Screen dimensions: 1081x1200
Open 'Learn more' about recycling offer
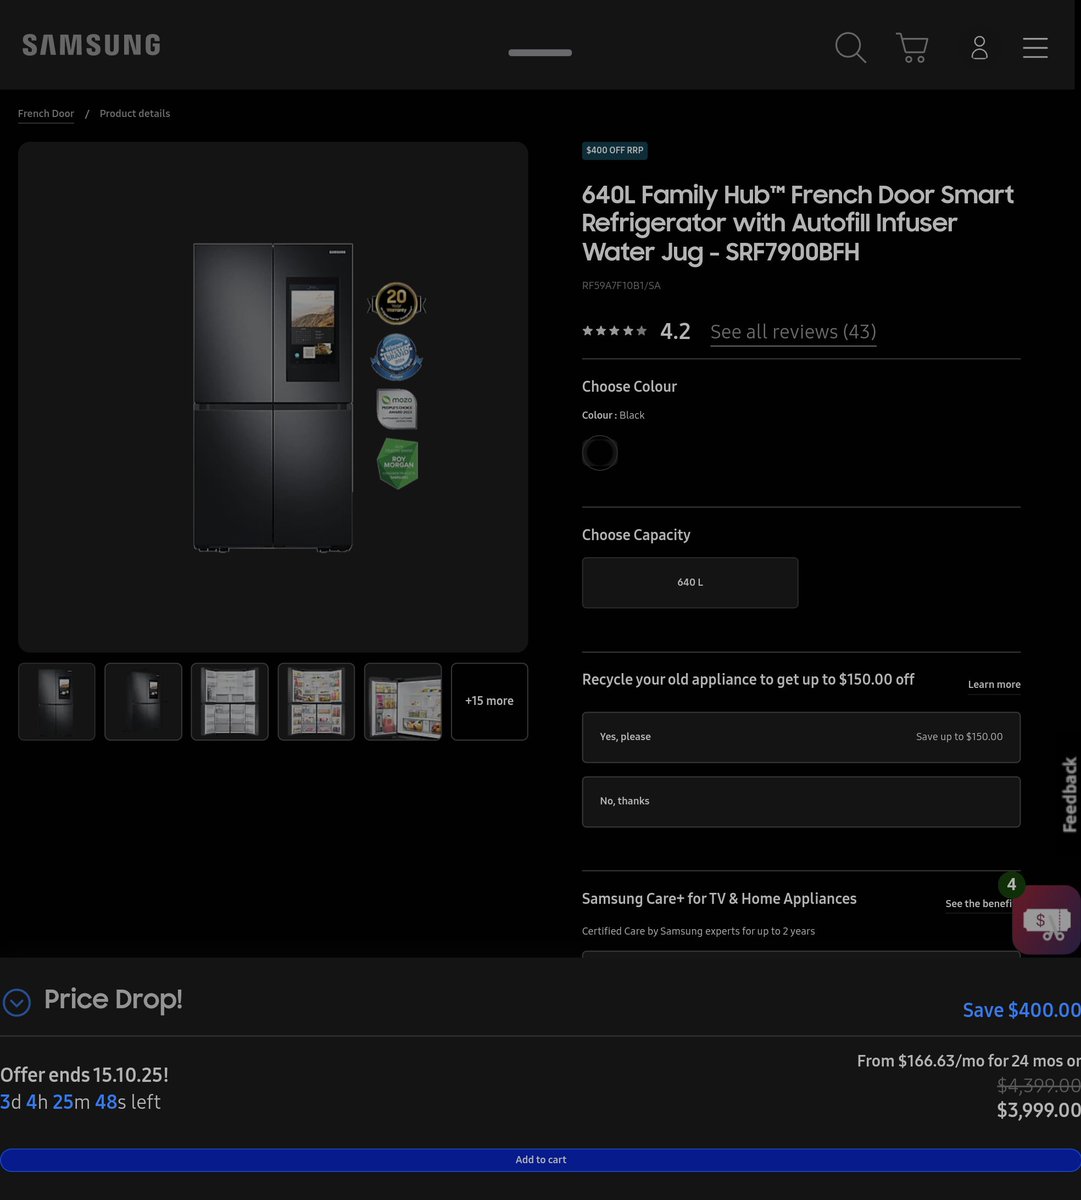tap(994, 685)
